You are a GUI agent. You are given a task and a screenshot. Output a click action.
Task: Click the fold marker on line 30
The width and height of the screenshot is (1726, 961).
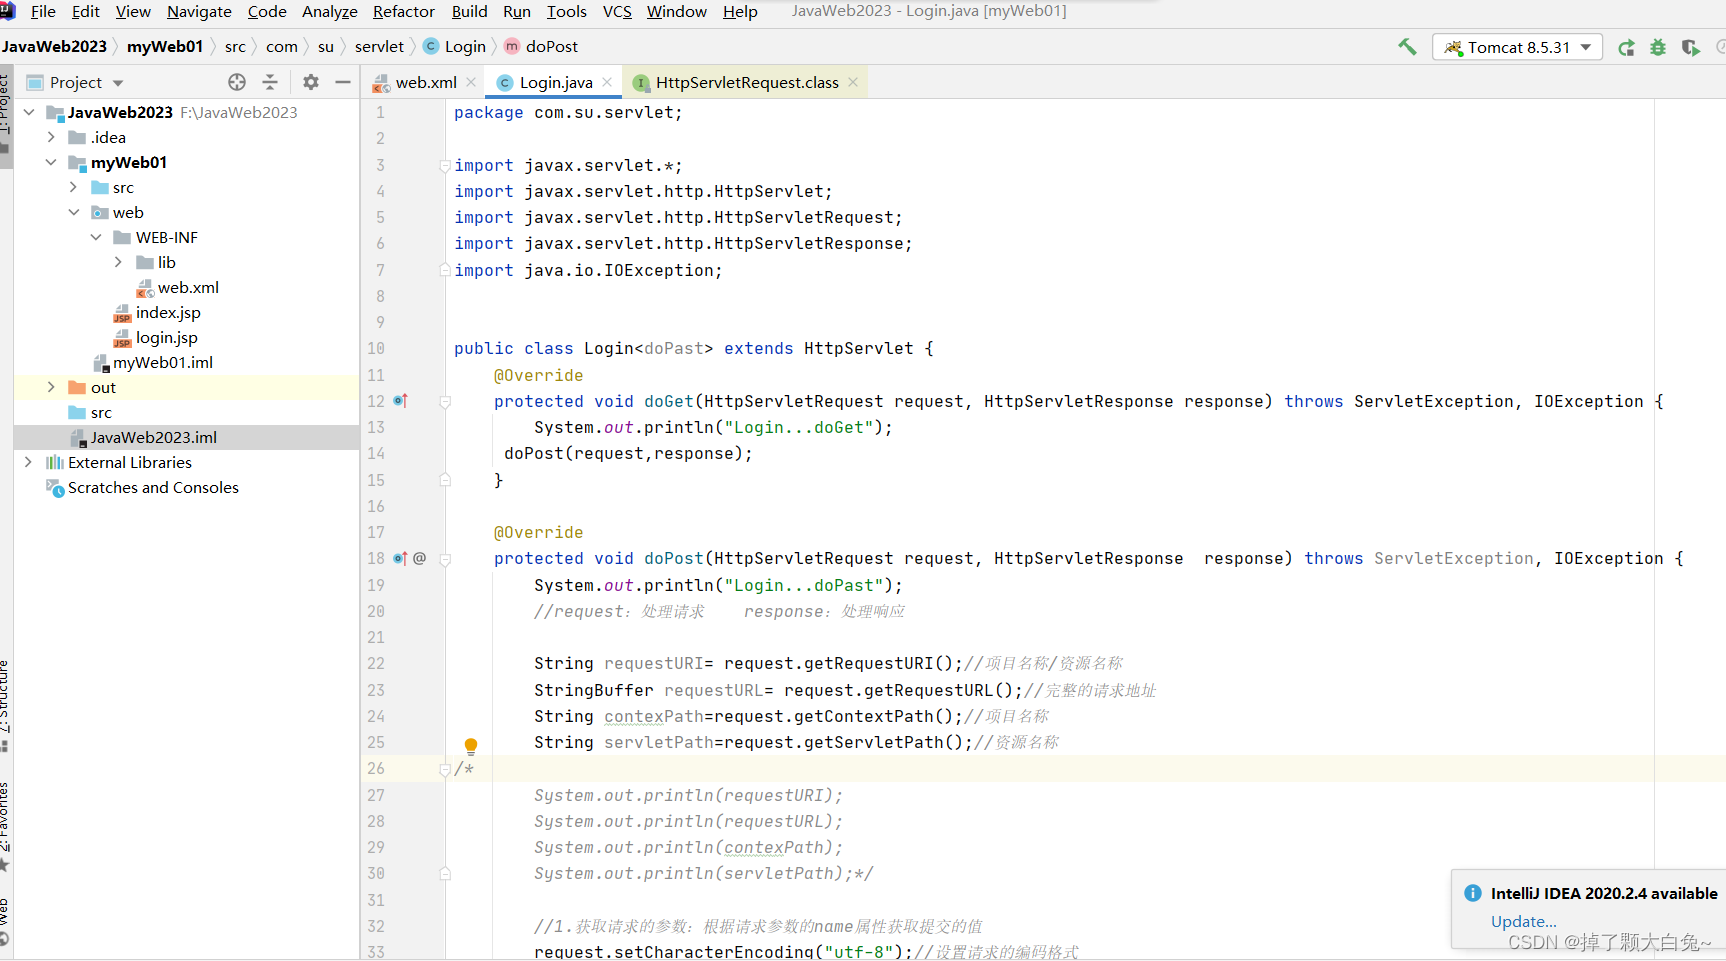pos(445,873)
